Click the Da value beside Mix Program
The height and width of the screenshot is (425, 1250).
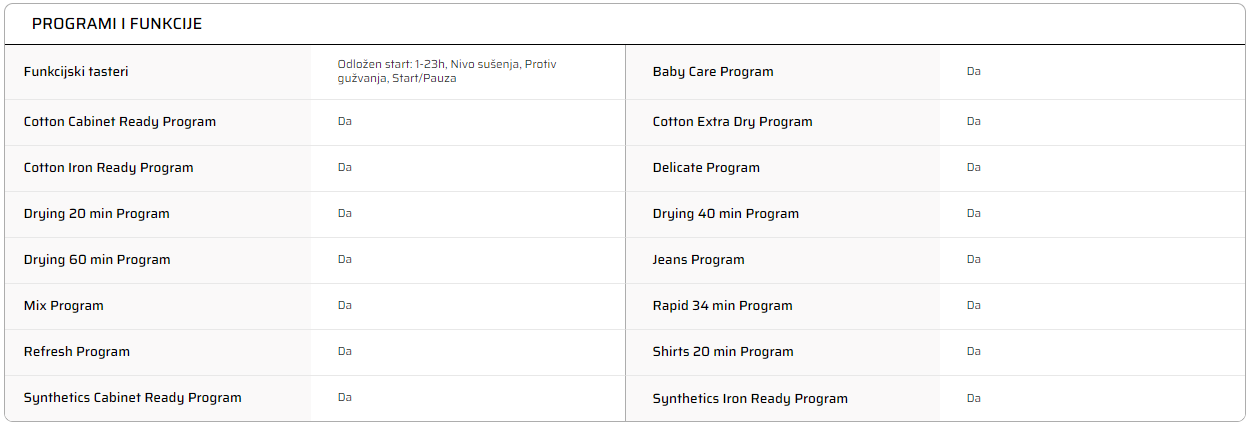[x=345, y=306]
